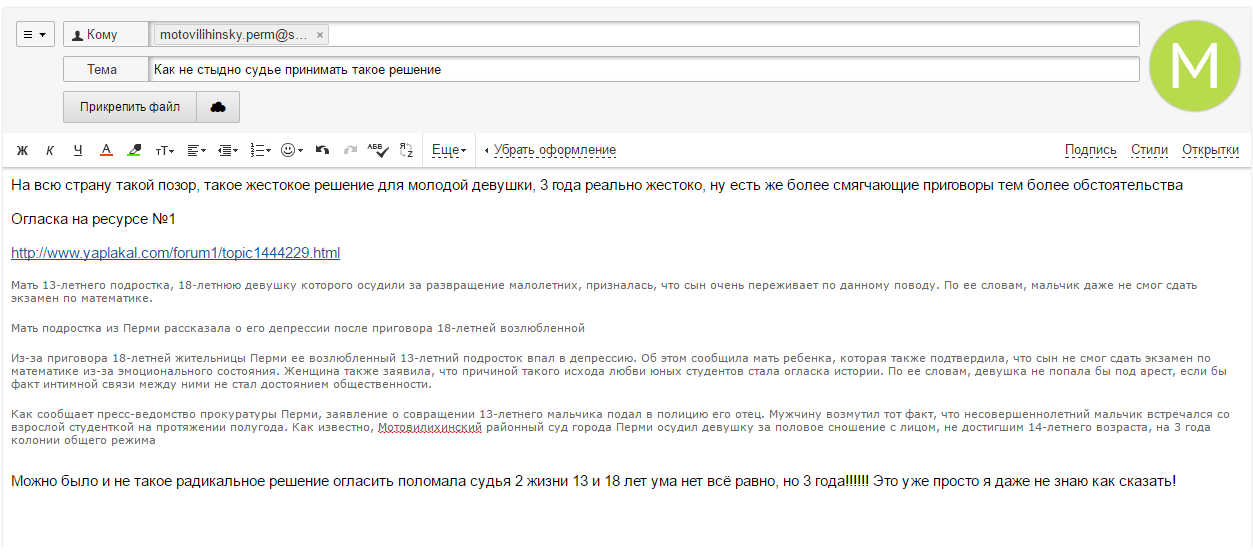Image resolution: width=1253 pixels, height=555 pixels.
Task: Open the numbered list options
Action: tap(260, 150)
